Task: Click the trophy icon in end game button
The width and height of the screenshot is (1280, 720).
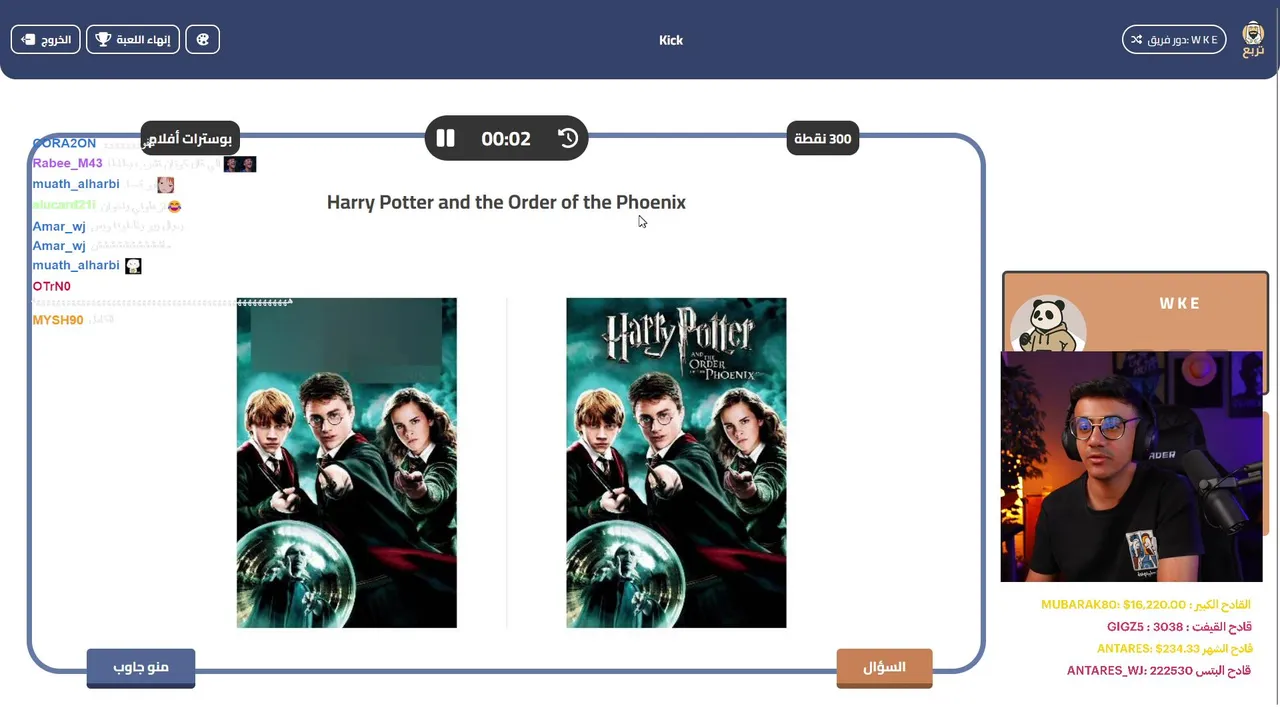Action: click(x=103, y=40)
